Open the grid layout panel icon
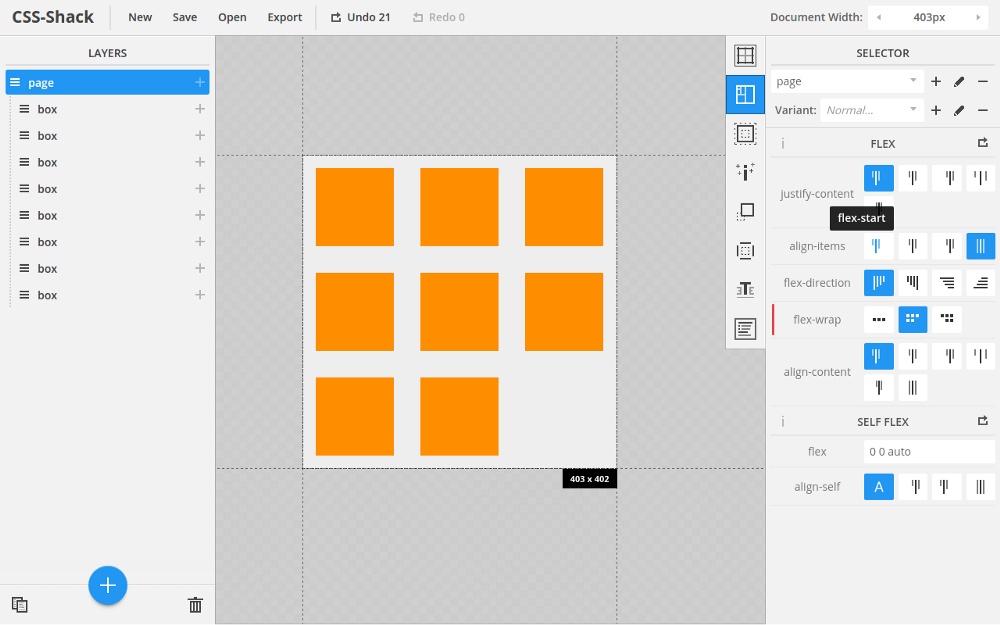1000x625 pixels. pos(745,56)
